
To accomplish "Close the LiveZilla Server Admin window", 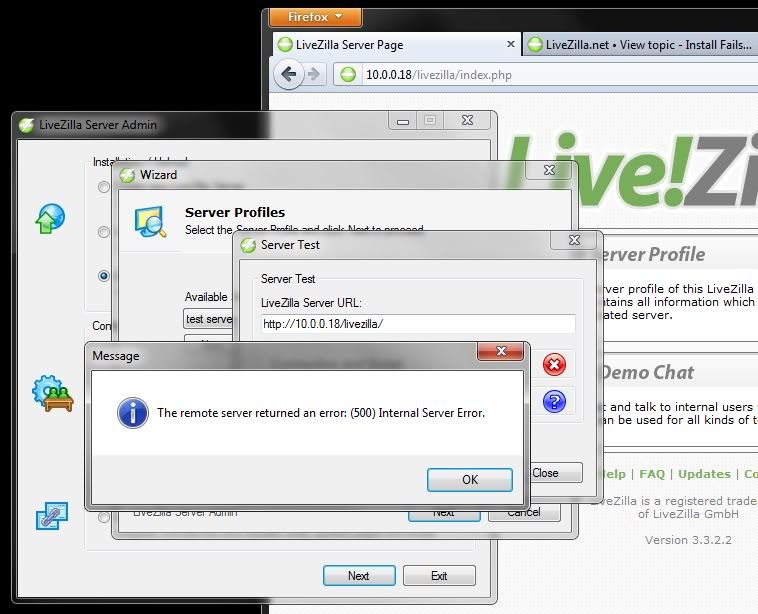I will [x=467, y=120].
